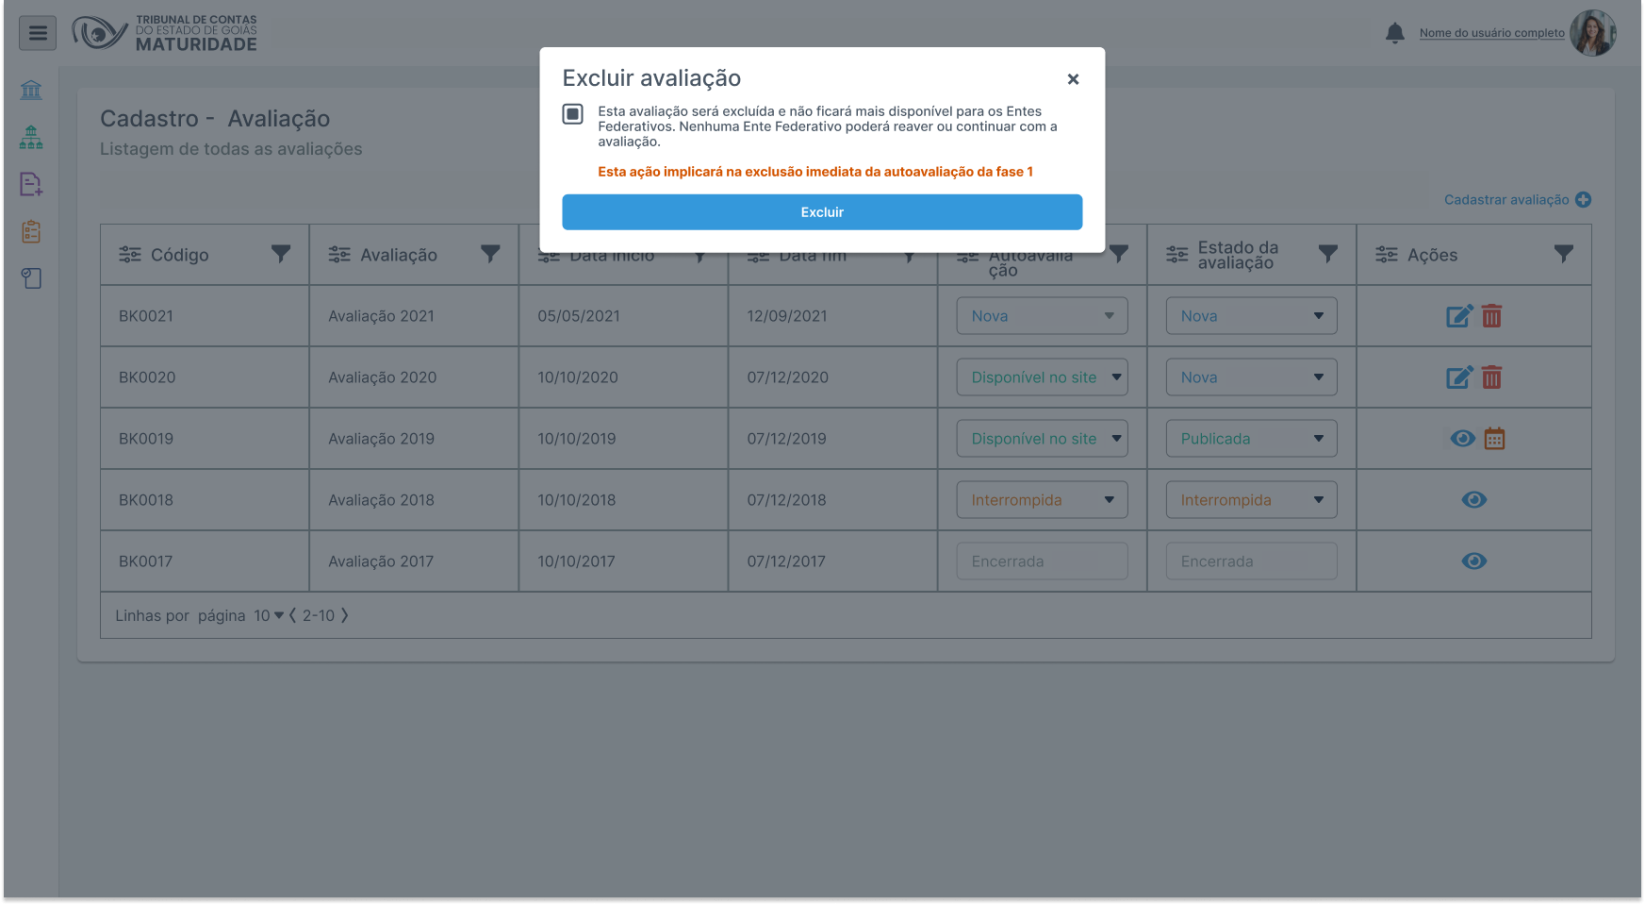Click the notification bell icon

1394,33
